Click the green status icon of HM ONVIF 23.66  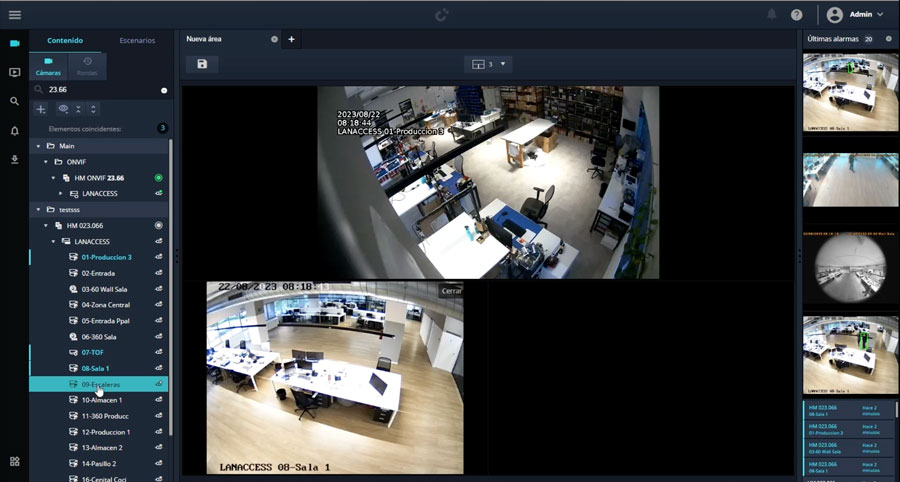point(159,178)
